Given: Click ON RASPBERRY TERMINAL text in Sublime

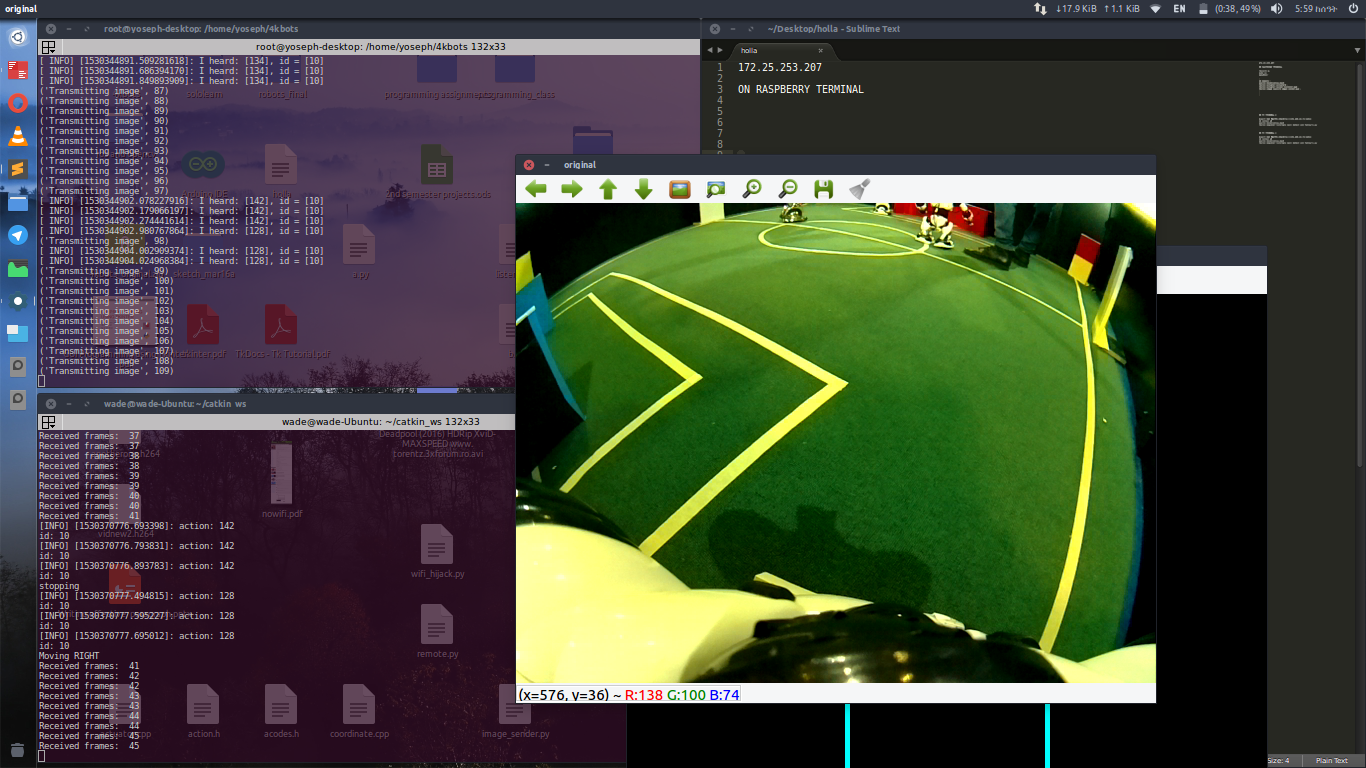Looking at the screenshot, I should [800, 89].
